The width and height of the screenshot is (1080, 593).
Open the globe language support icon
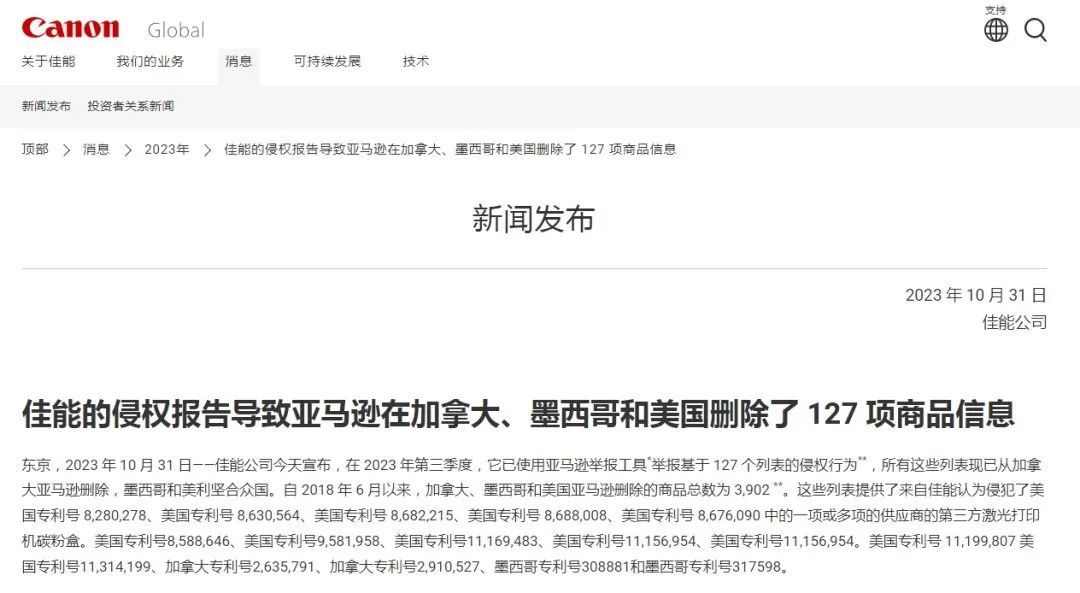[x=995, y=30]
